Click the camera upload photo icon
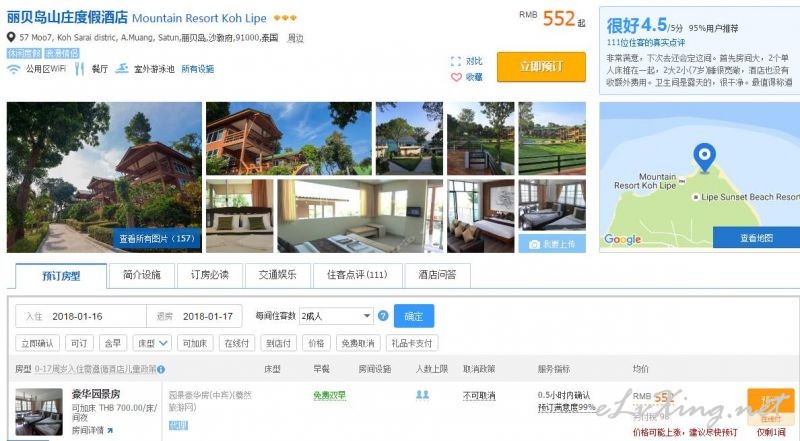The width and height of the screenshot is (800, 441). 534,244
